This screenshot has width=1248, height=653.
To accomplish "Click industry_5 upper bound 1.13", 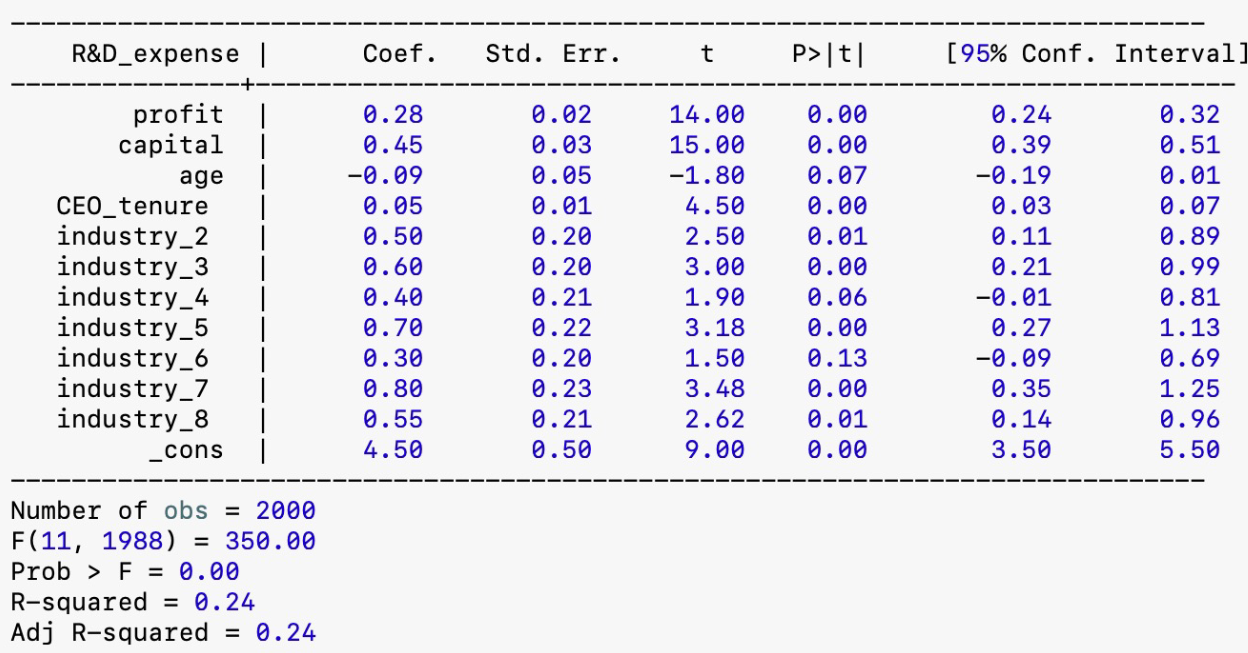I will pos(1189,328).
